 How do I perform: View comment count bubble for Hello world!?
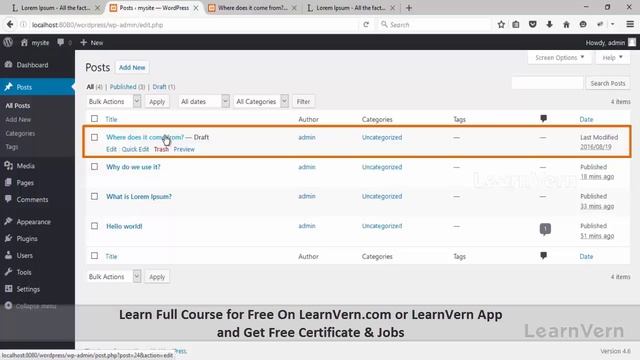(545, 229)
